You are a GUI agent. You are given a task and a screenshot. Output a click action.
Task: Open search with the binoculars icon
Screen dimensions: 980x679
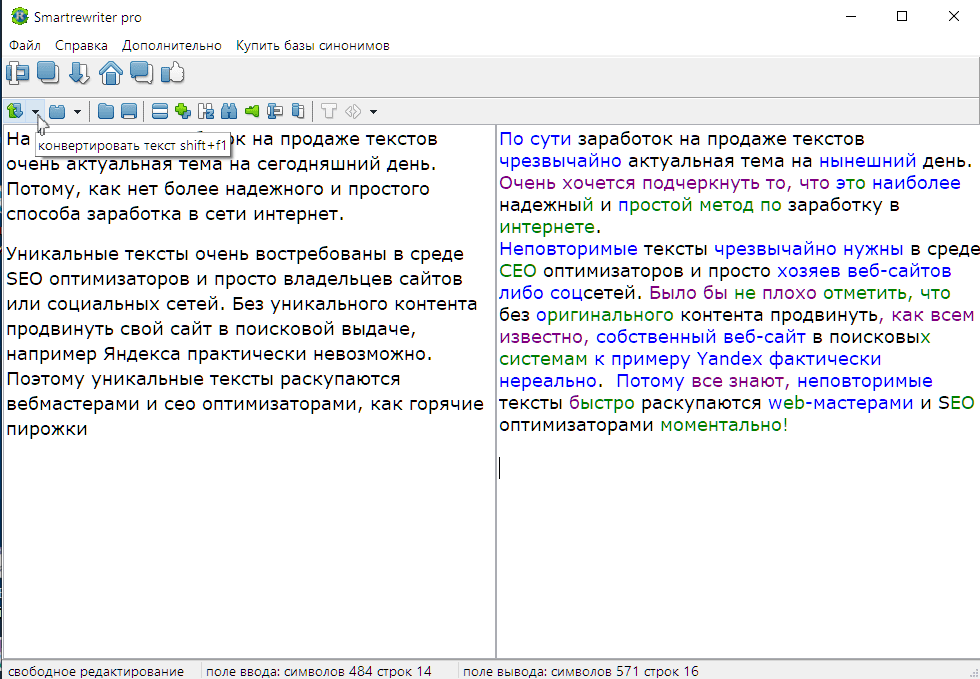(x=229, y=112)
